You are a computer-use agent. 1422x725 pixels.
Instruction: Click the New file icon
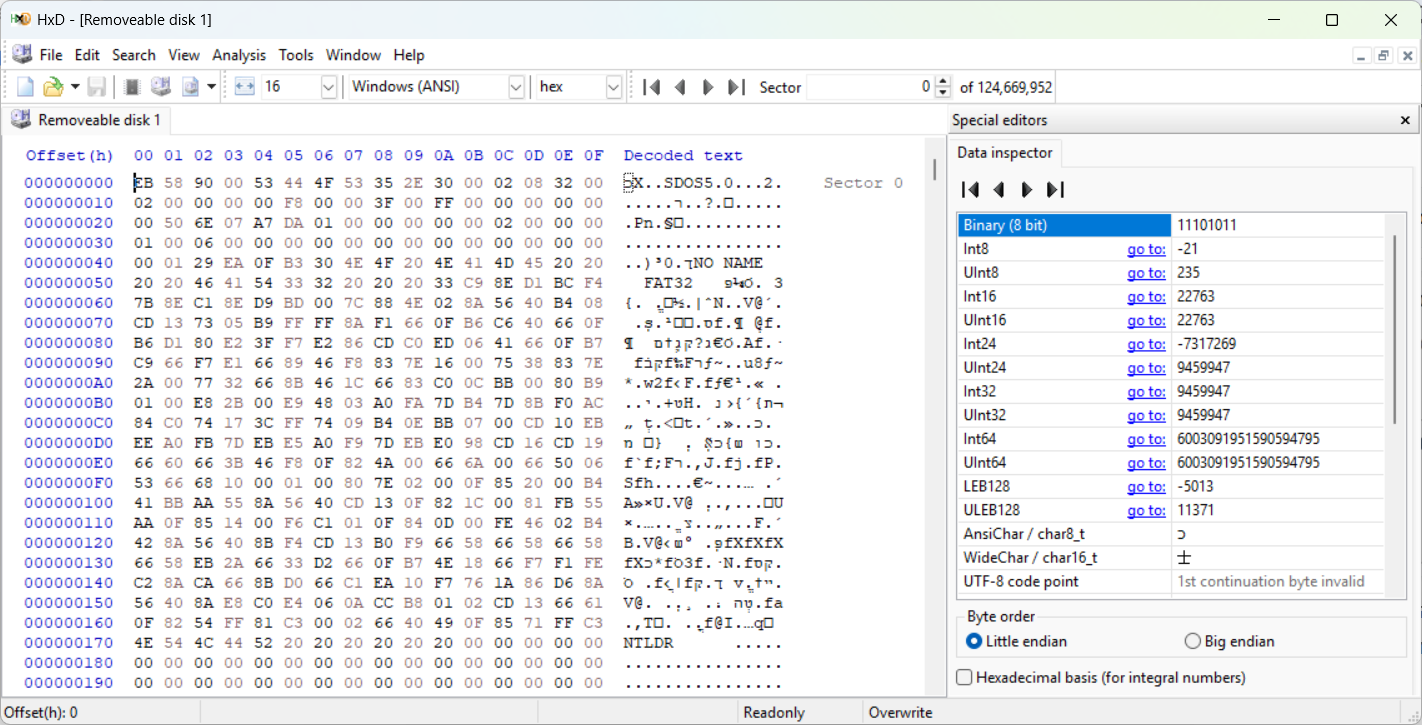pyautogui.click(x=25, y=87)
